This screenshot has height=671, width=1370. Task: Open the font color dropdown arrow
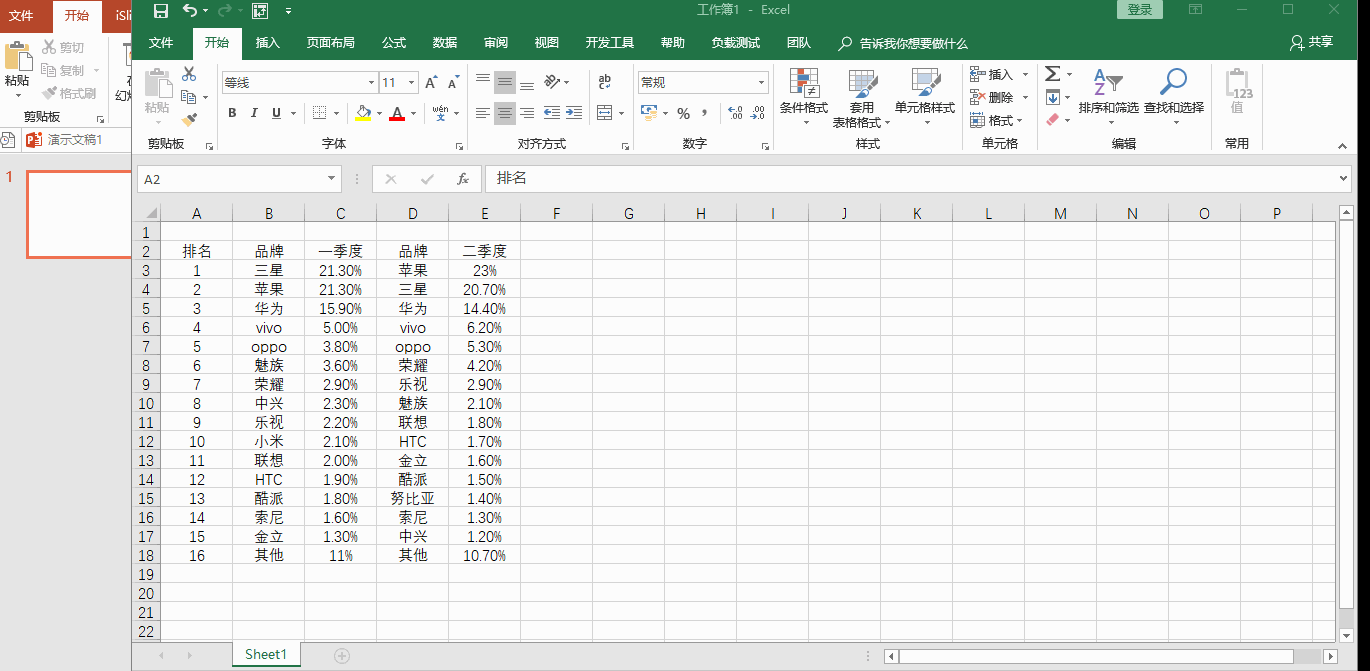pos(413,113)
